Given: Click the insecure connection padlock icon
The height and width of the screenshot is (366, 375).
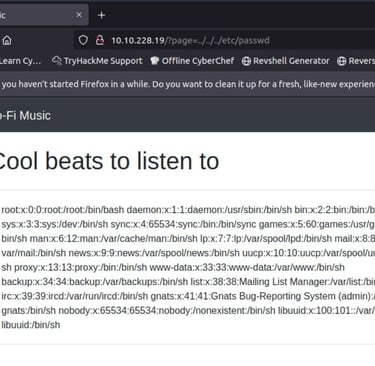Looking at the screenshot, I should (x=100, y=40).
